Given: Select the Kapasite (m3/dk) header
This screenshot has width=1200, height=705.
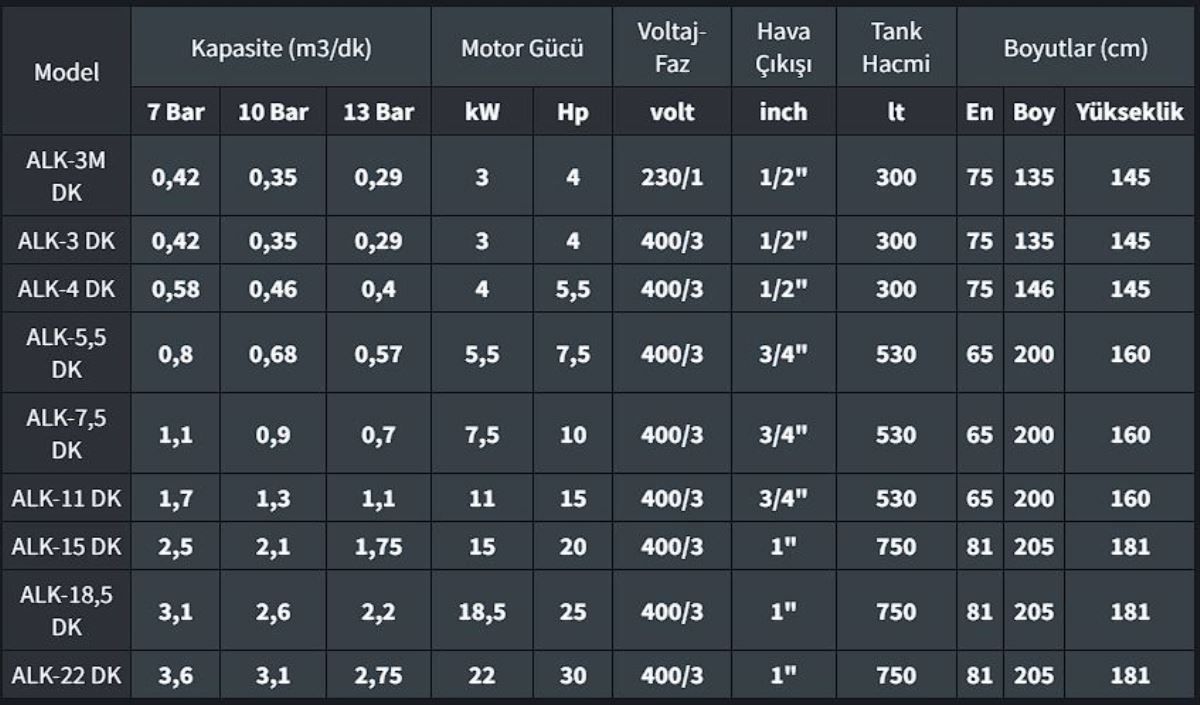Looking at the screenshot, I should [x=281, y=48].
